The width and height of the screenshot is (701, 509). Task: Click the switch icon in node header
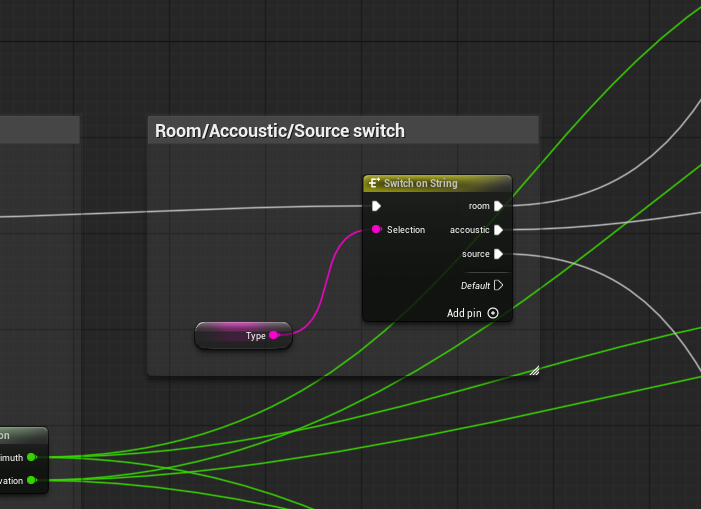pos(374,183)
